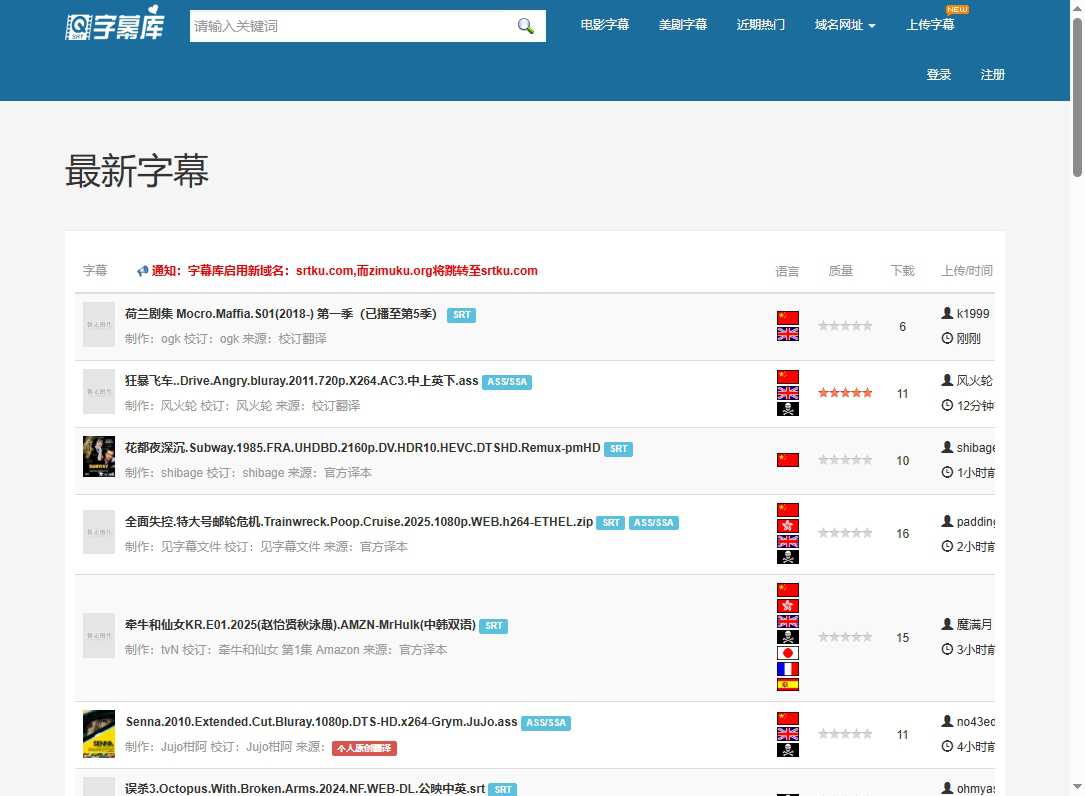Open 近期热门 menu
The image size is (1085, 796).
(760, 25)
